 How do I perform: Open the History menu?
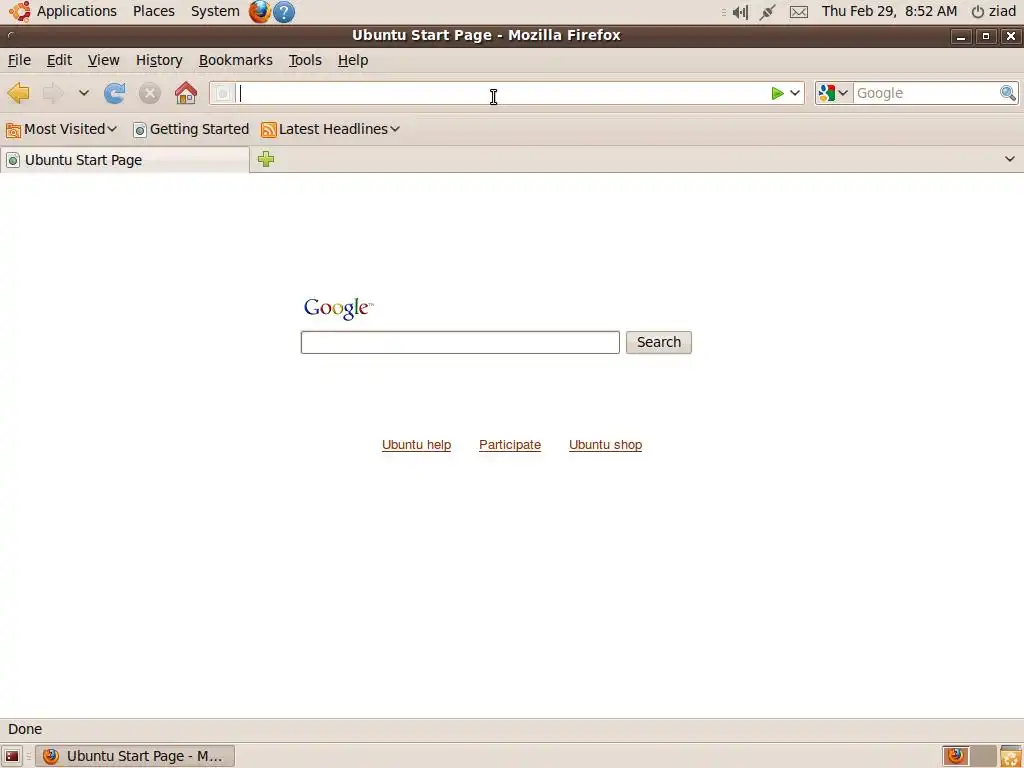pos(159,60)
